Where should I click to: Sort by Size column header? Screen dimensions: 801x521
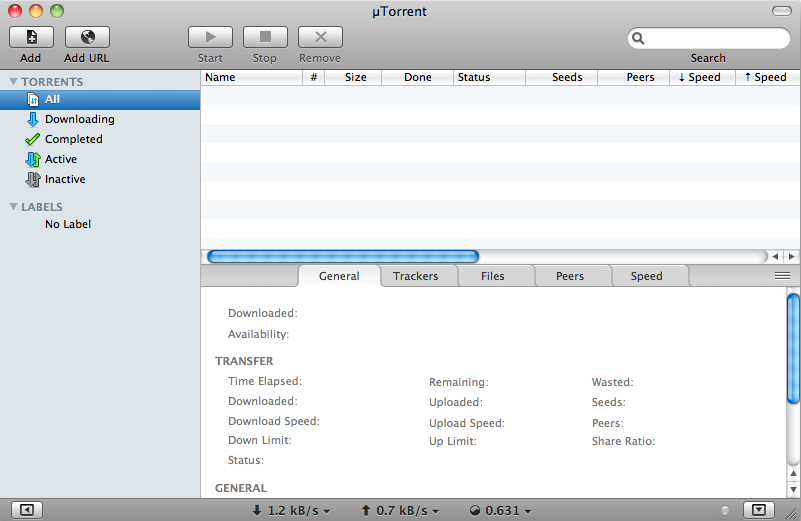(x=354, y=77)
